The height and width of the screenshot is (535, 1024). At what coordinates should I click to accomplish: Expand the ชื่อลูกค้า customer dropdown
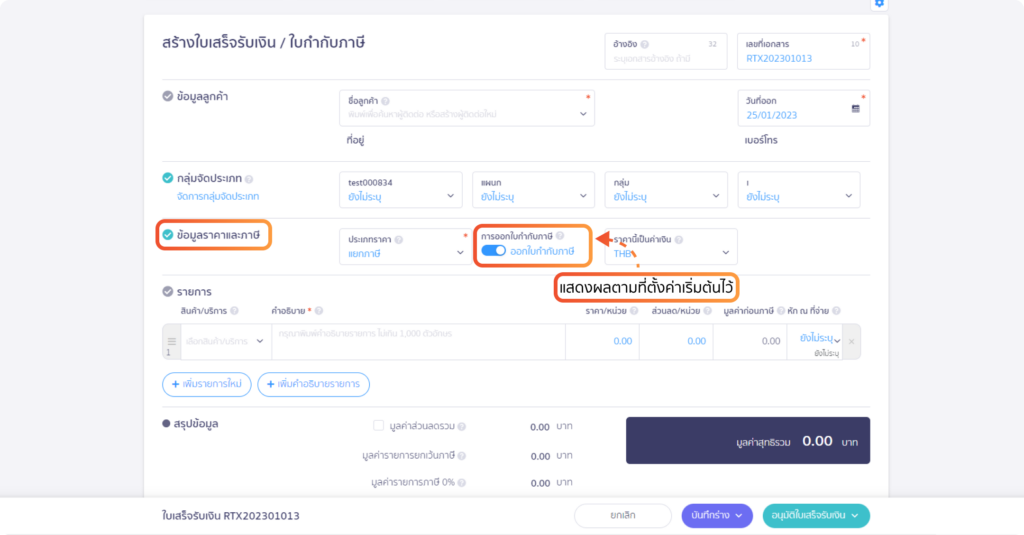(583, 114)
